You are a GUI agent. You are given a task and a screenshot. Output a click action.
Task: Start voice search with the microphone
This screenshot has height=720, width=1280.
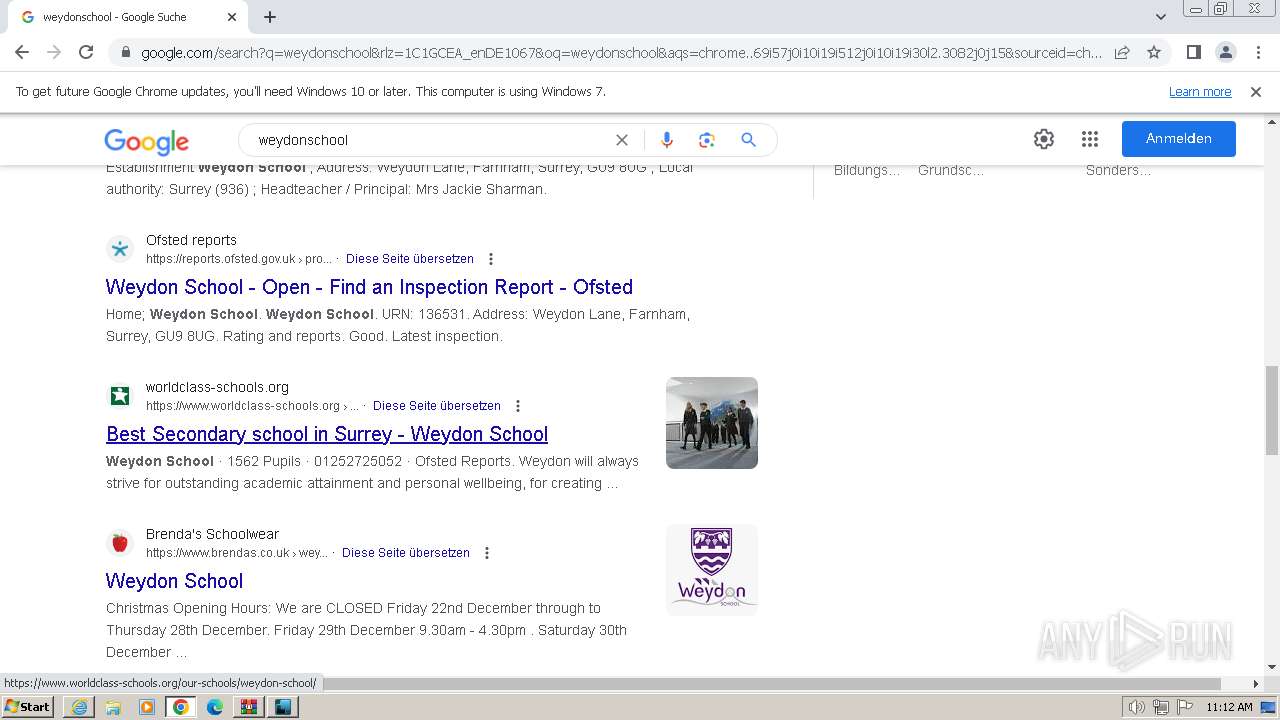tap(667, 140)
